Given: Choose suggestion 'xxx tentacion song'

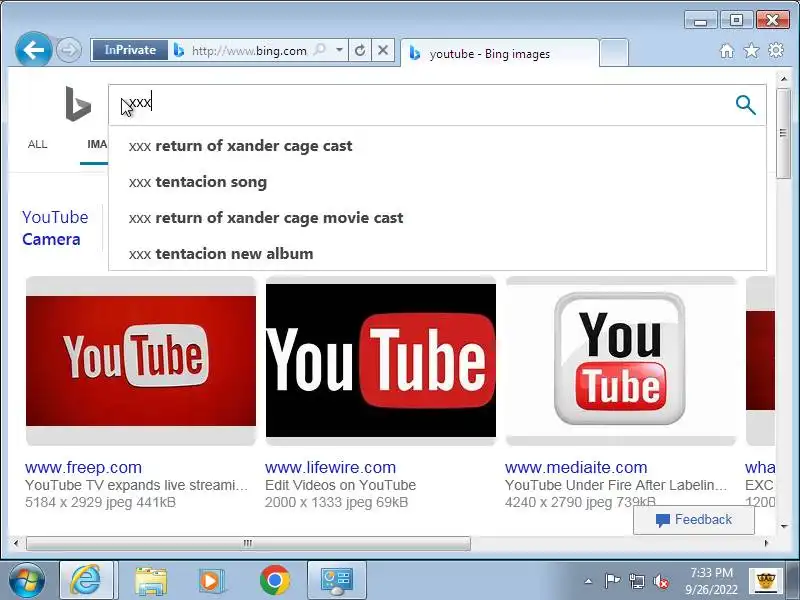Looking at the screenshot, I should click(437, 182).
